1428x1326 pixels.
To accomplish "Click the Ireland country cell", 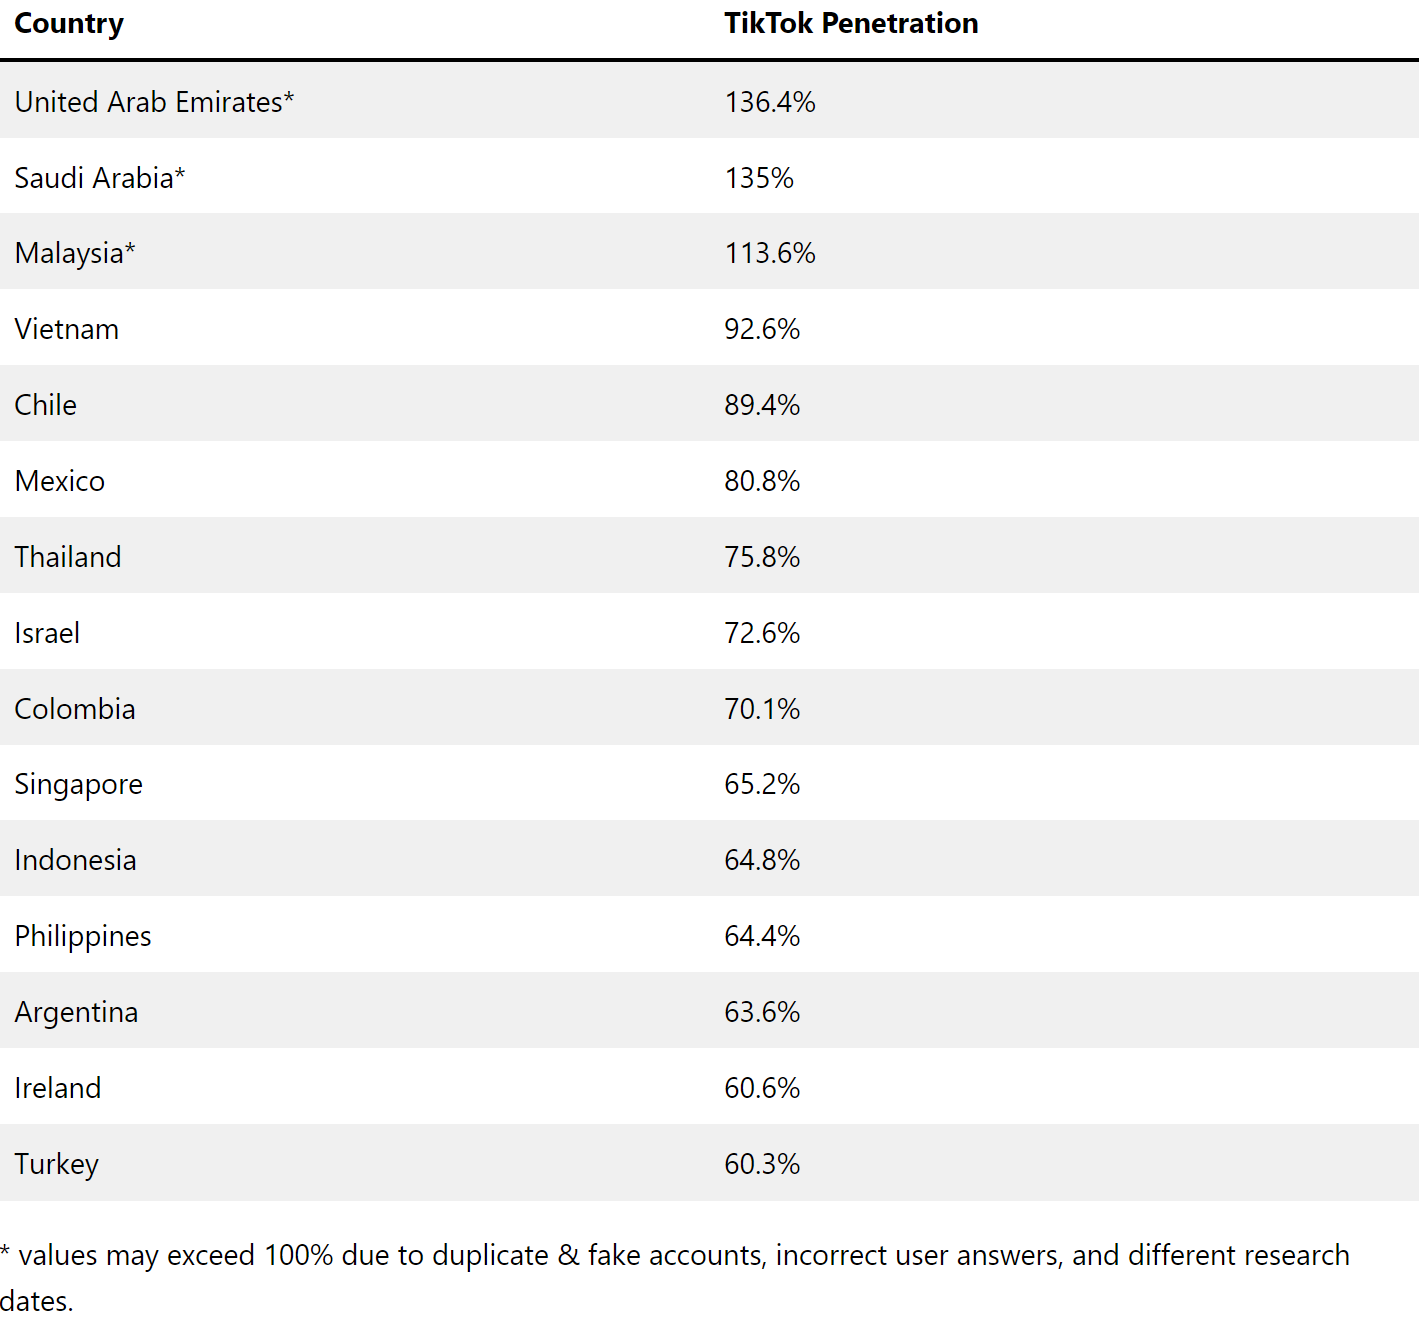I will click(58, 1088).
